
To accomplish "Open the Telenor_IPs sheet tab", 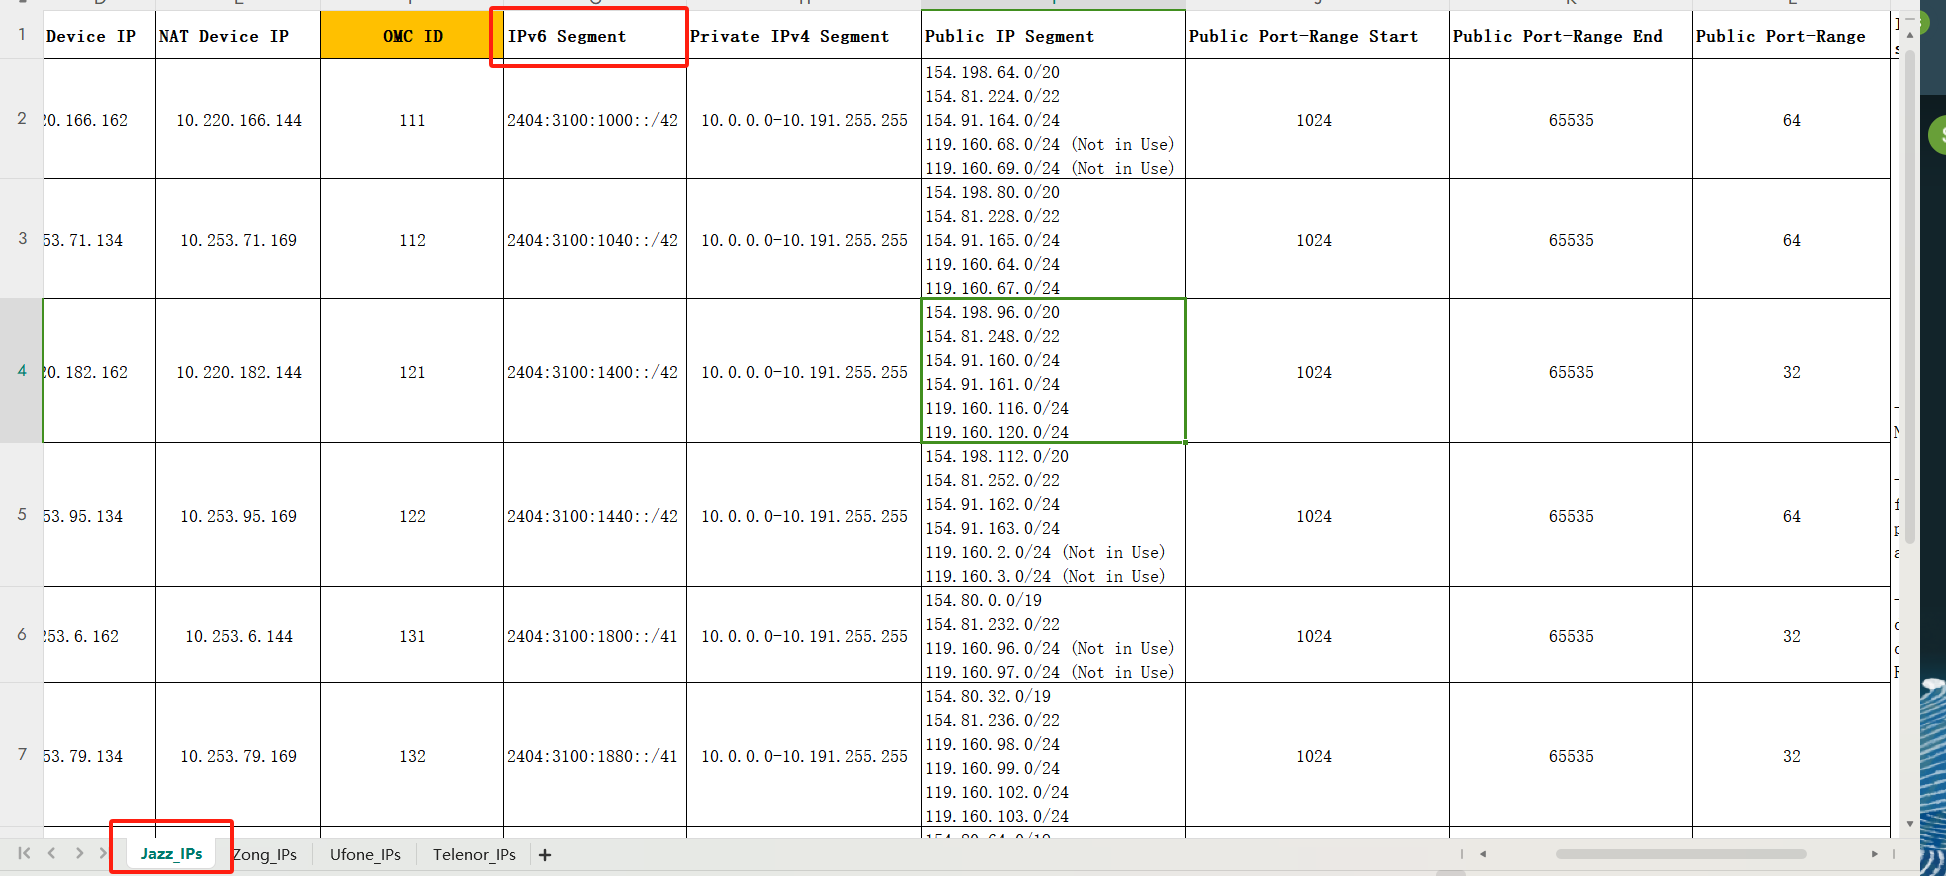I will (x=474, y=855).
